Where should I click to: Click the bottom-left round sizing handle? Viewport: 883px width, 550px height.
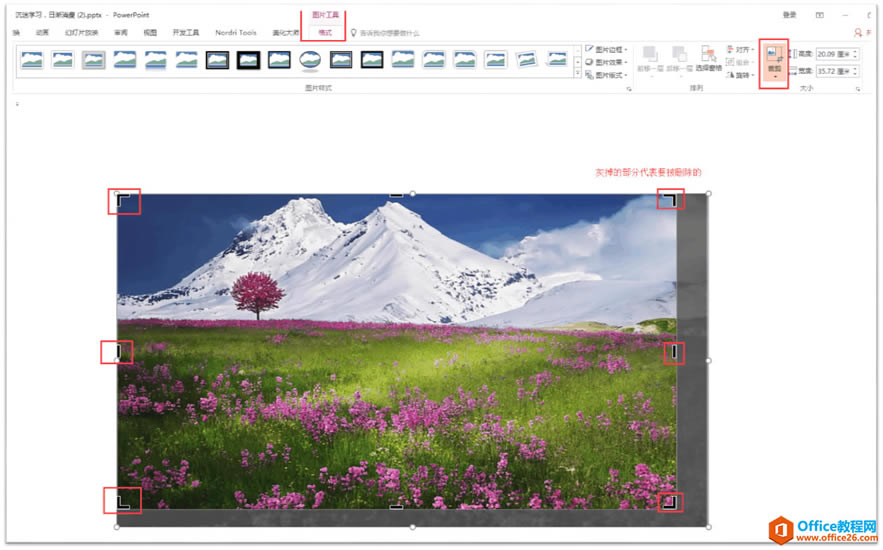pos(117,527)
